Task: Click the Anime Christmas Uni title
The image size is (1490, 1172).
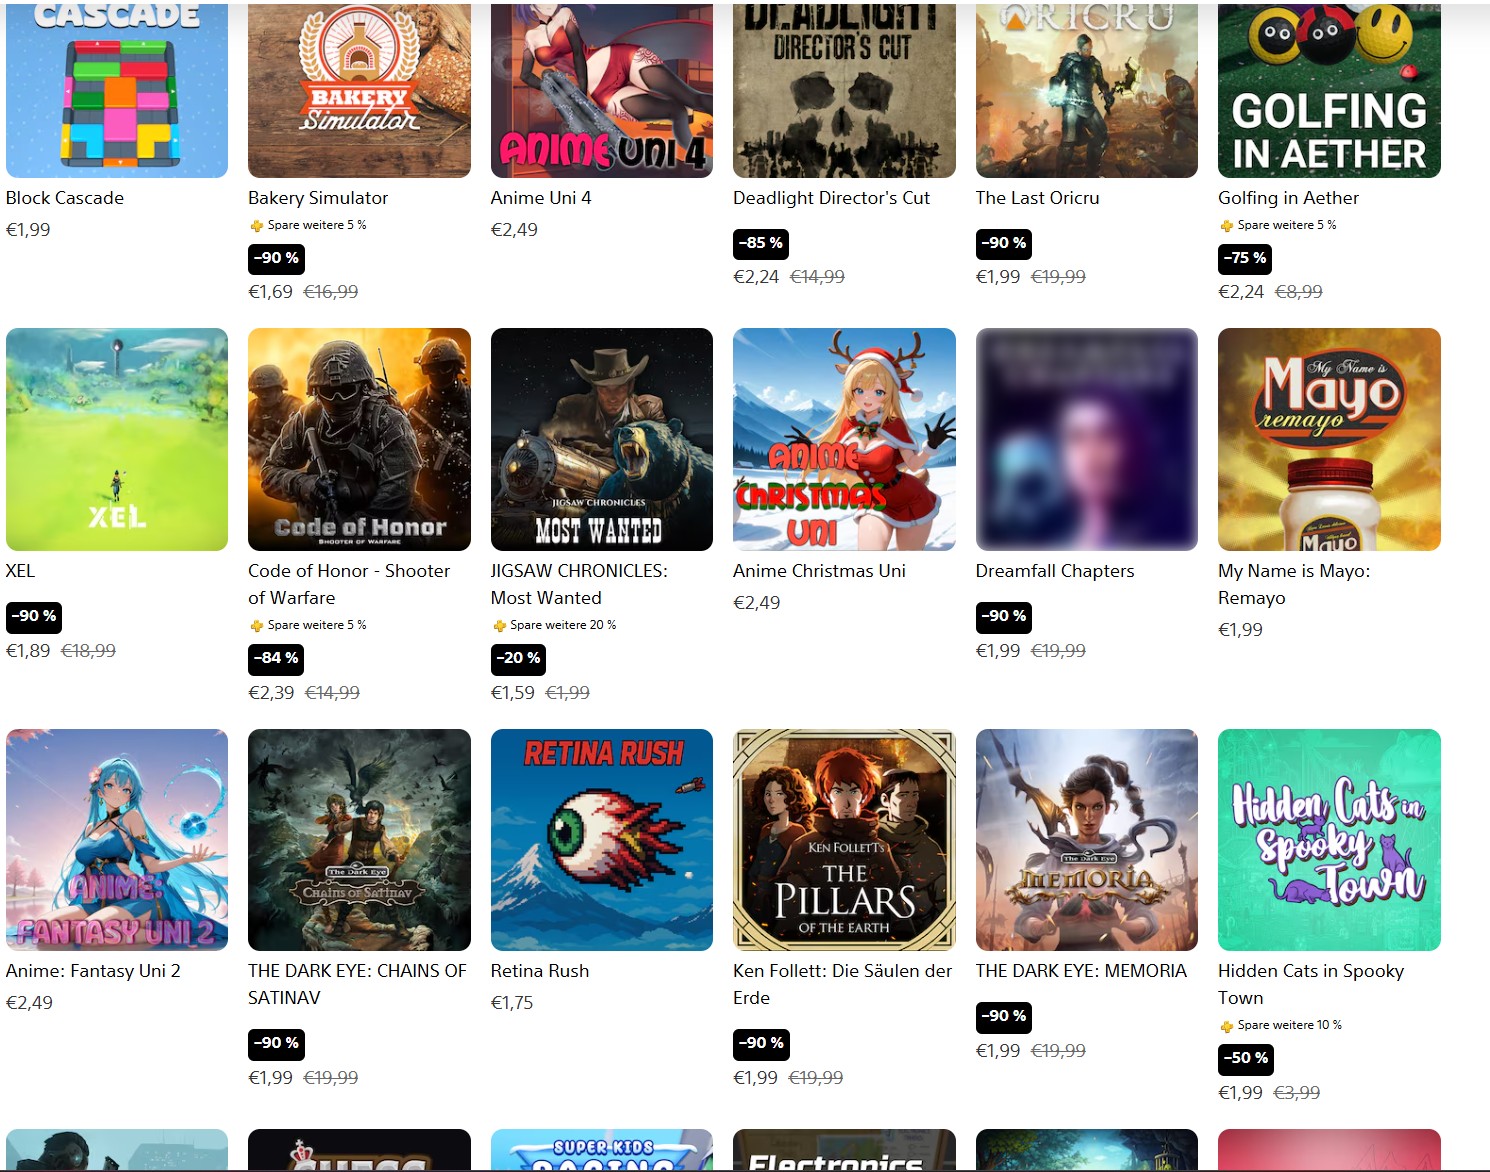Action: pos(819,571)
